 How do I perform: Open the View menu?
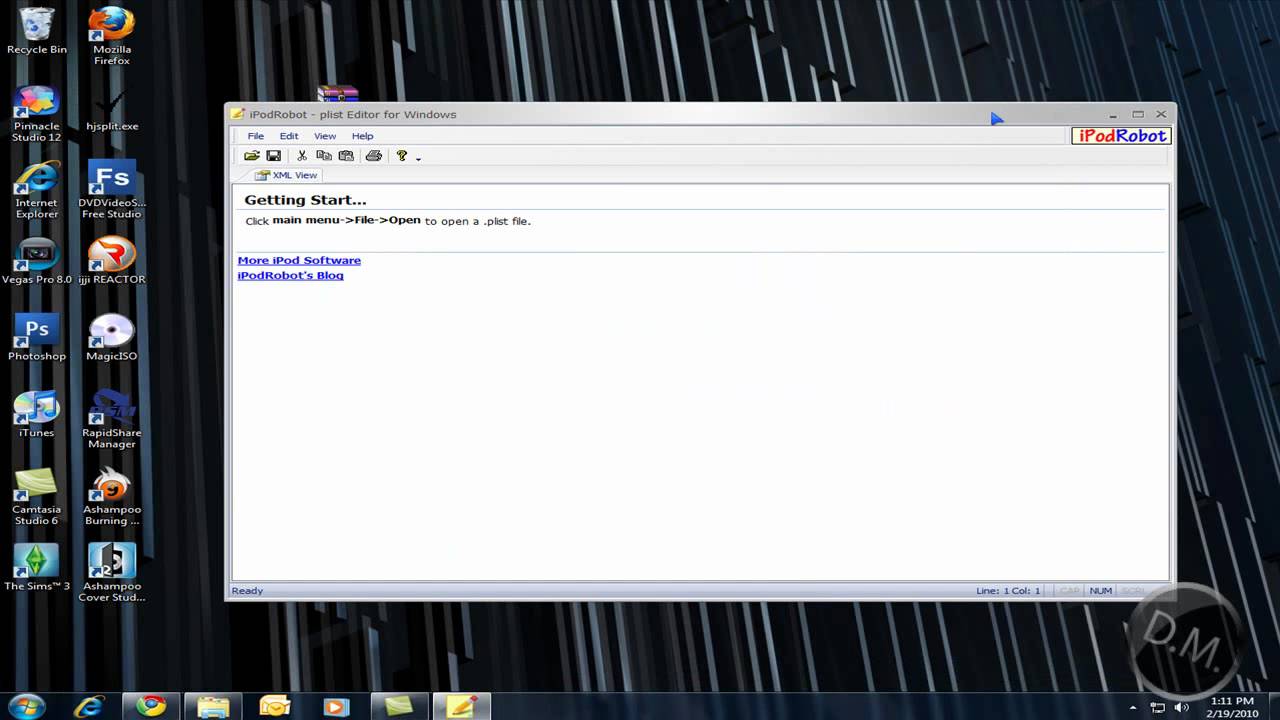325,136
